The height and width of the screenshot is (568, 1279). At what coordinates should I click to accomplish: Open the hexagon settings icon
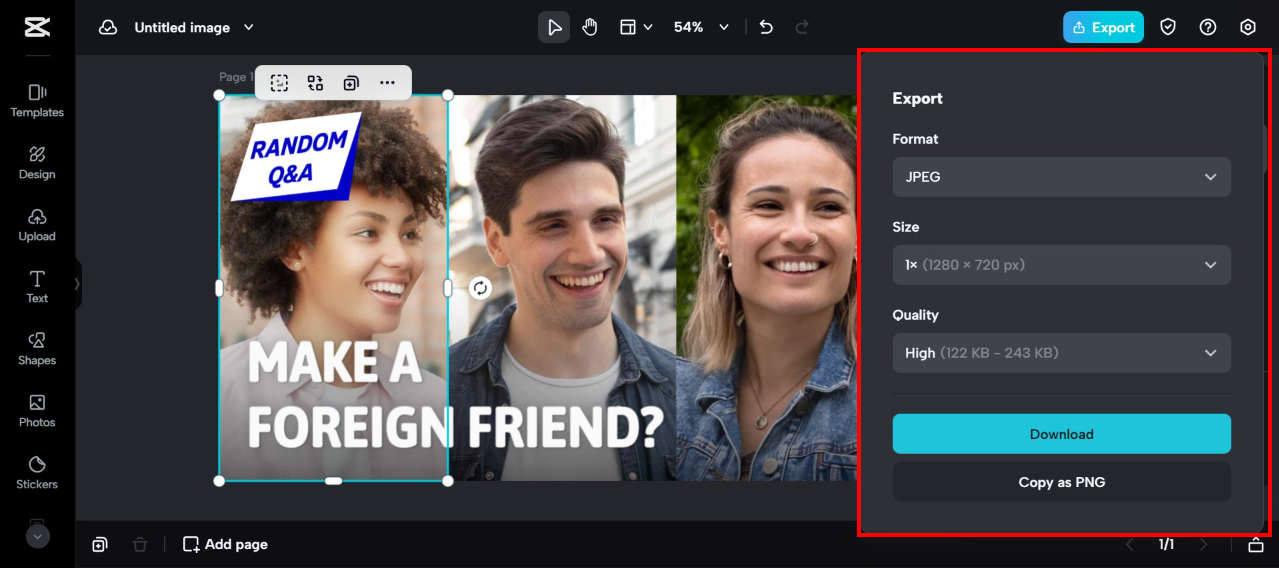tap(1248, 27)
